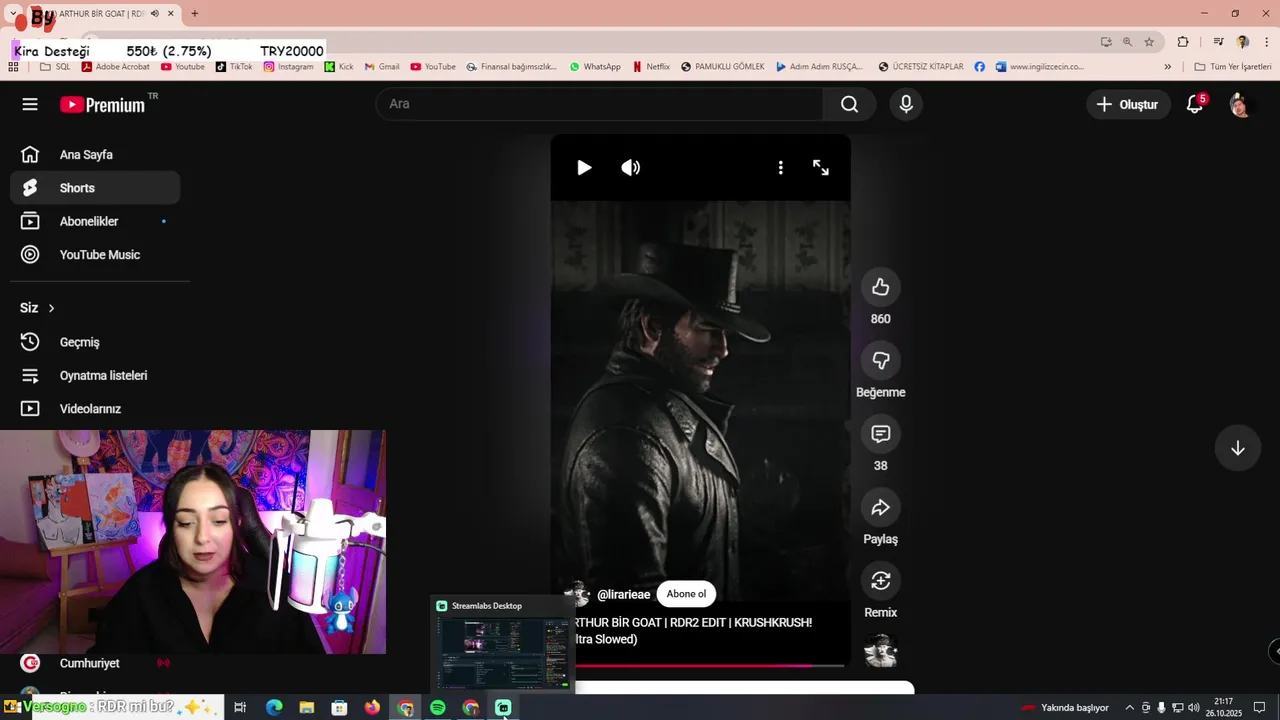Open Oynatma listeleri in the sidebar
This screenshot has height=720, width=1280.
tap(95, 375)
